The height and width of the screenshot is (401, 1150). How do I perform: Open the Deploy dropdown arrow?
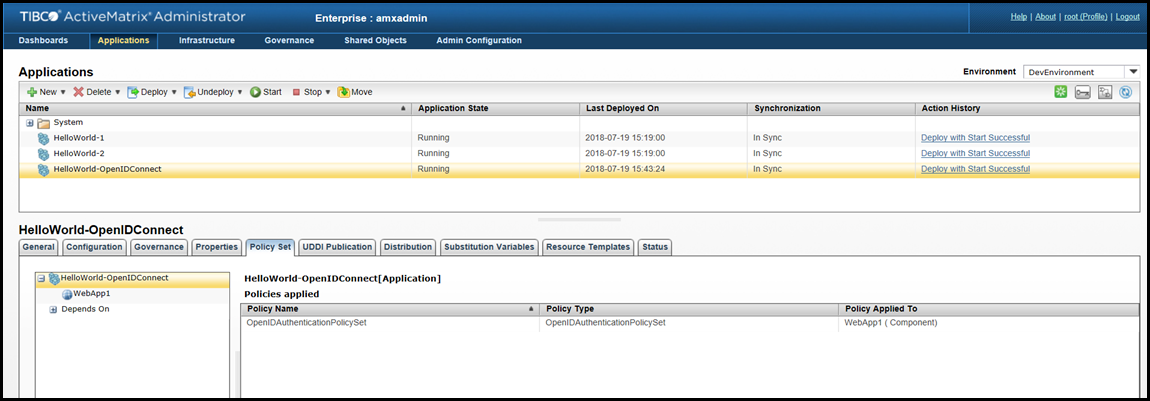(174, 92)
